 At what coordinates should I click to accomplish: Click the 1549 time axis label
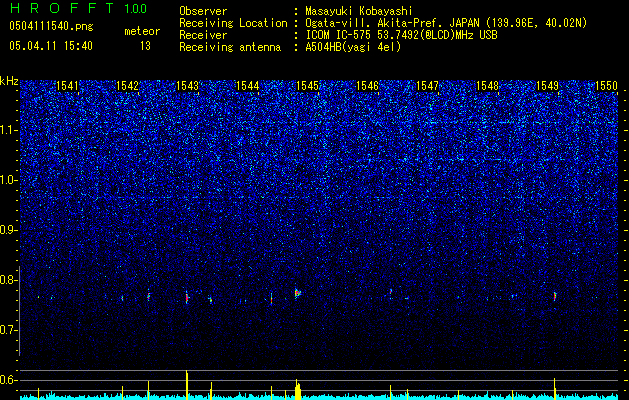click(x=547, y=85)
